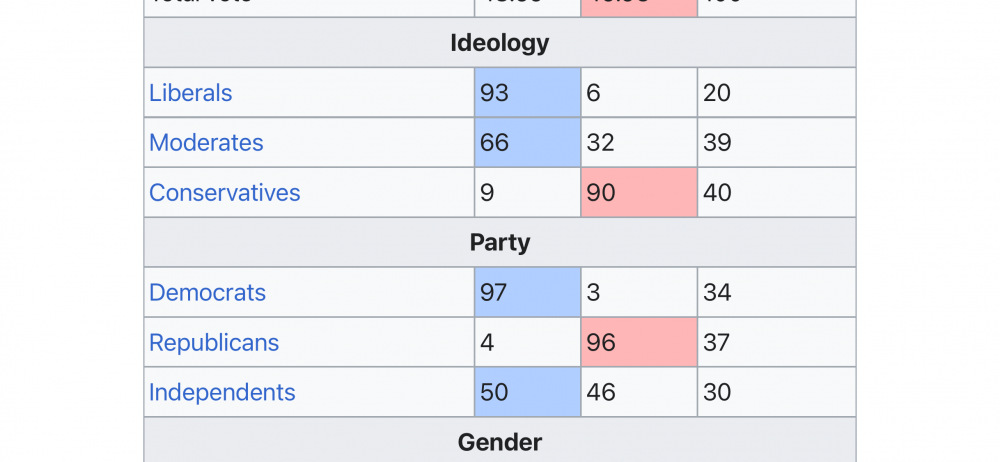The width and height of the screenshot is (1000, 462).
Task: Select the cell with 46 in Independents row
Action: tap(638, 393)
